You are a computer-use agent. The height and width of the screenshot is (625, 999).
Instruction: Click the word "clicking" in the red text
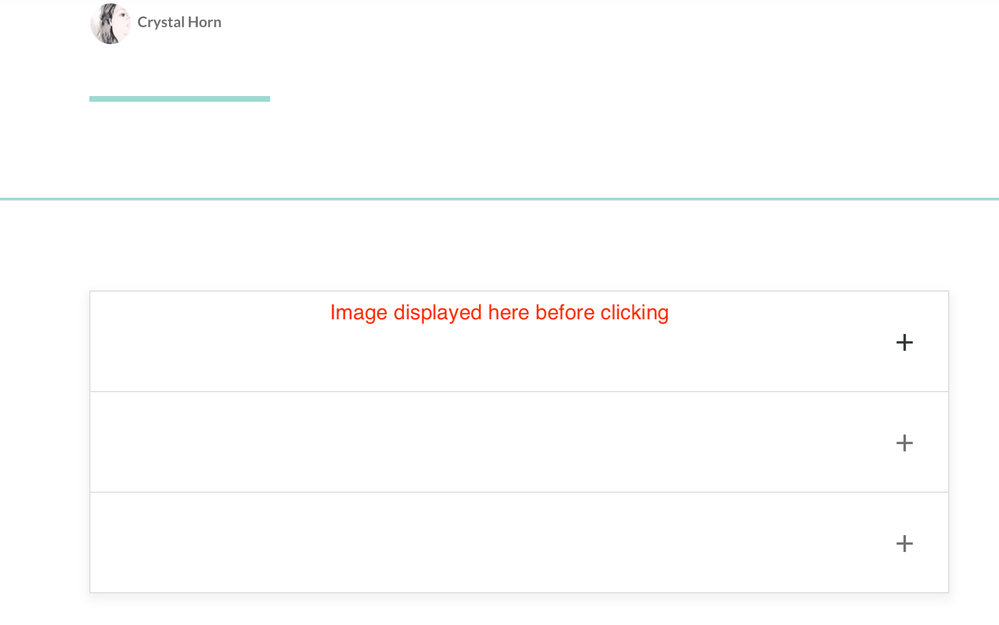pos(634,313)
